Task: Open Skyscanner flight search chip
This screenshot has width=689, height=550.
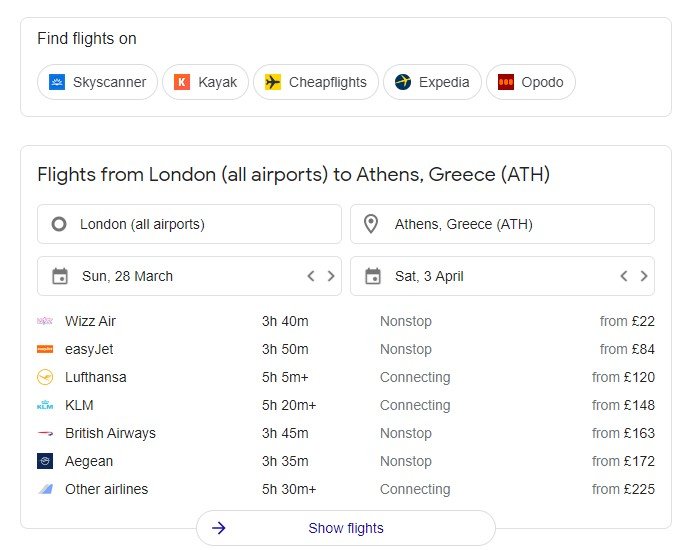Action: click(97, 82)
